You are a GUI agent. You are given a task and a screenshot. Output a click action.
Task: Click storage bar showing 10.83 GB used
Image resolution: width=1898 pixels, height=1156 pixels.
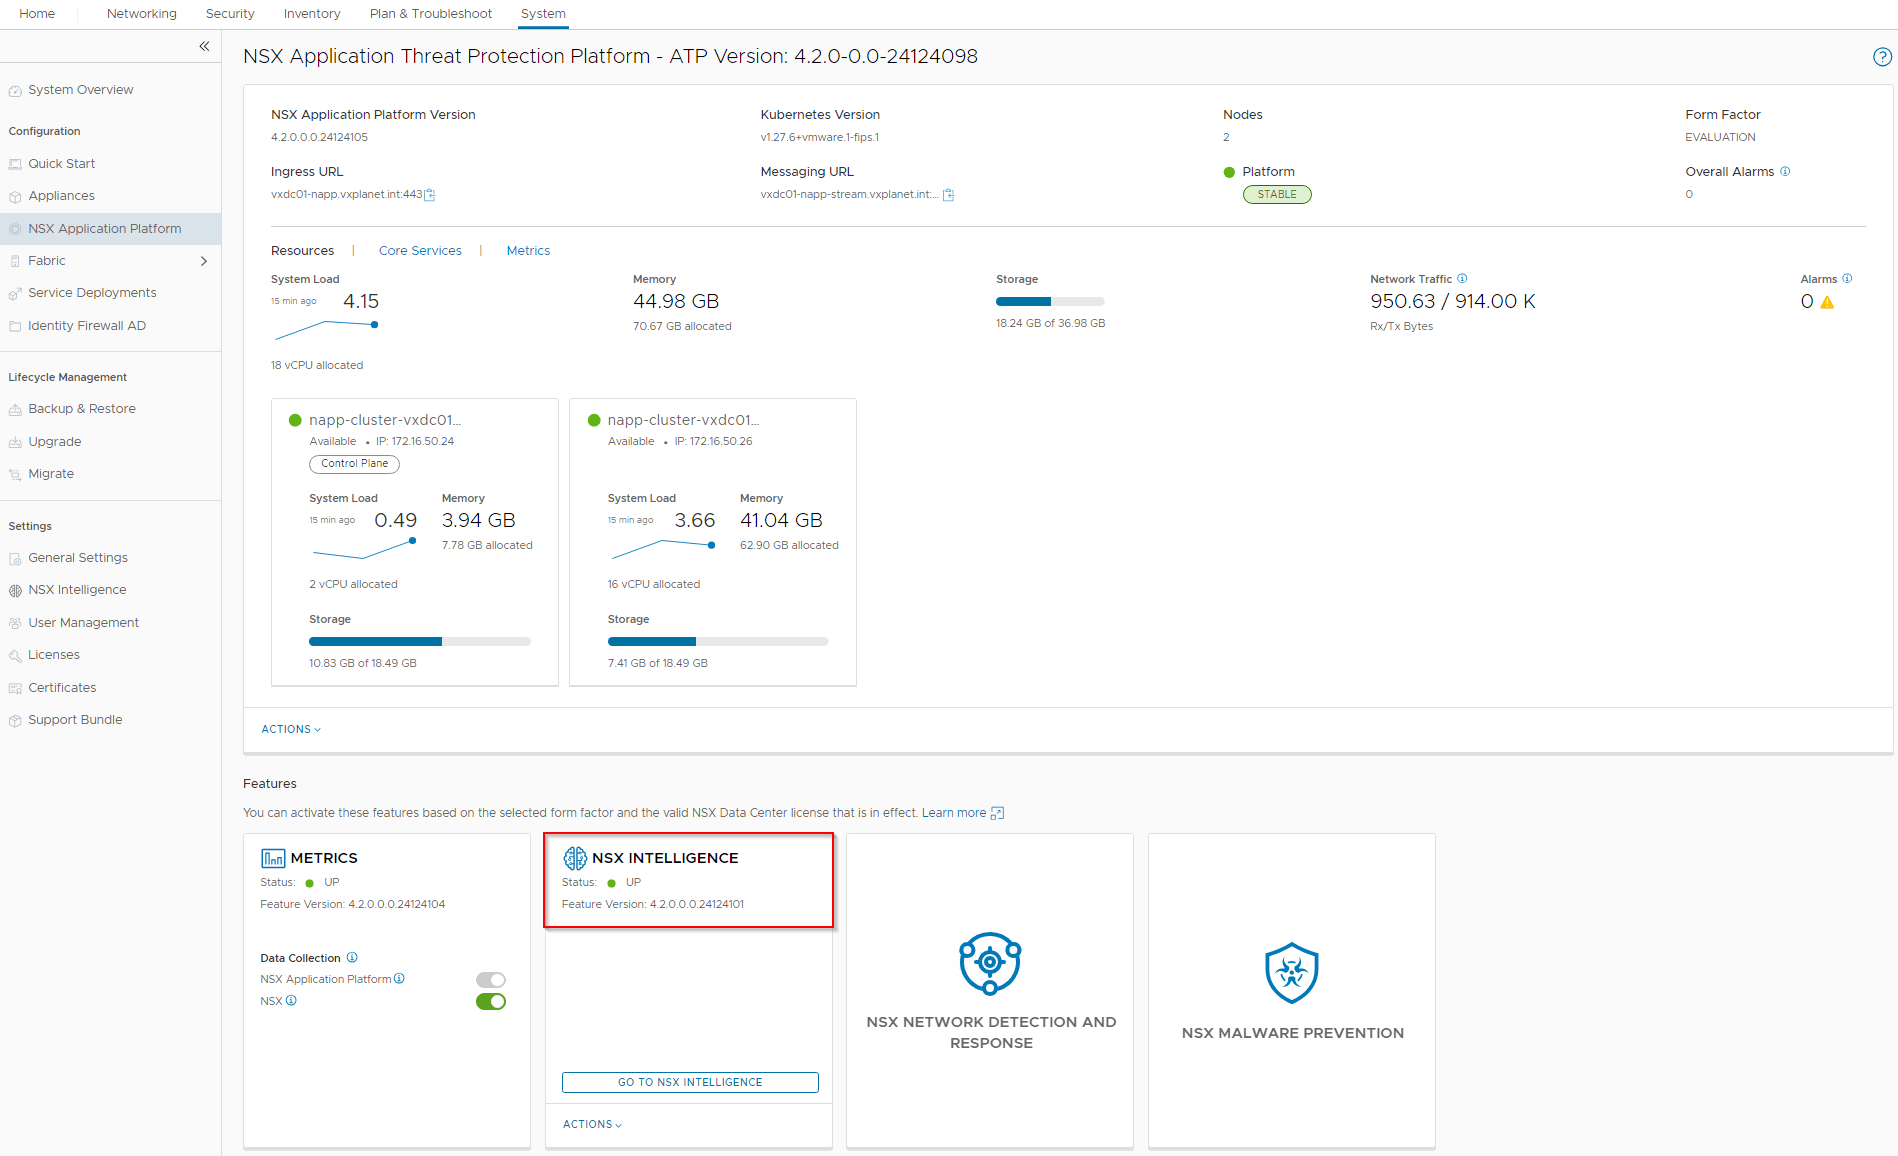pos(420,641)
